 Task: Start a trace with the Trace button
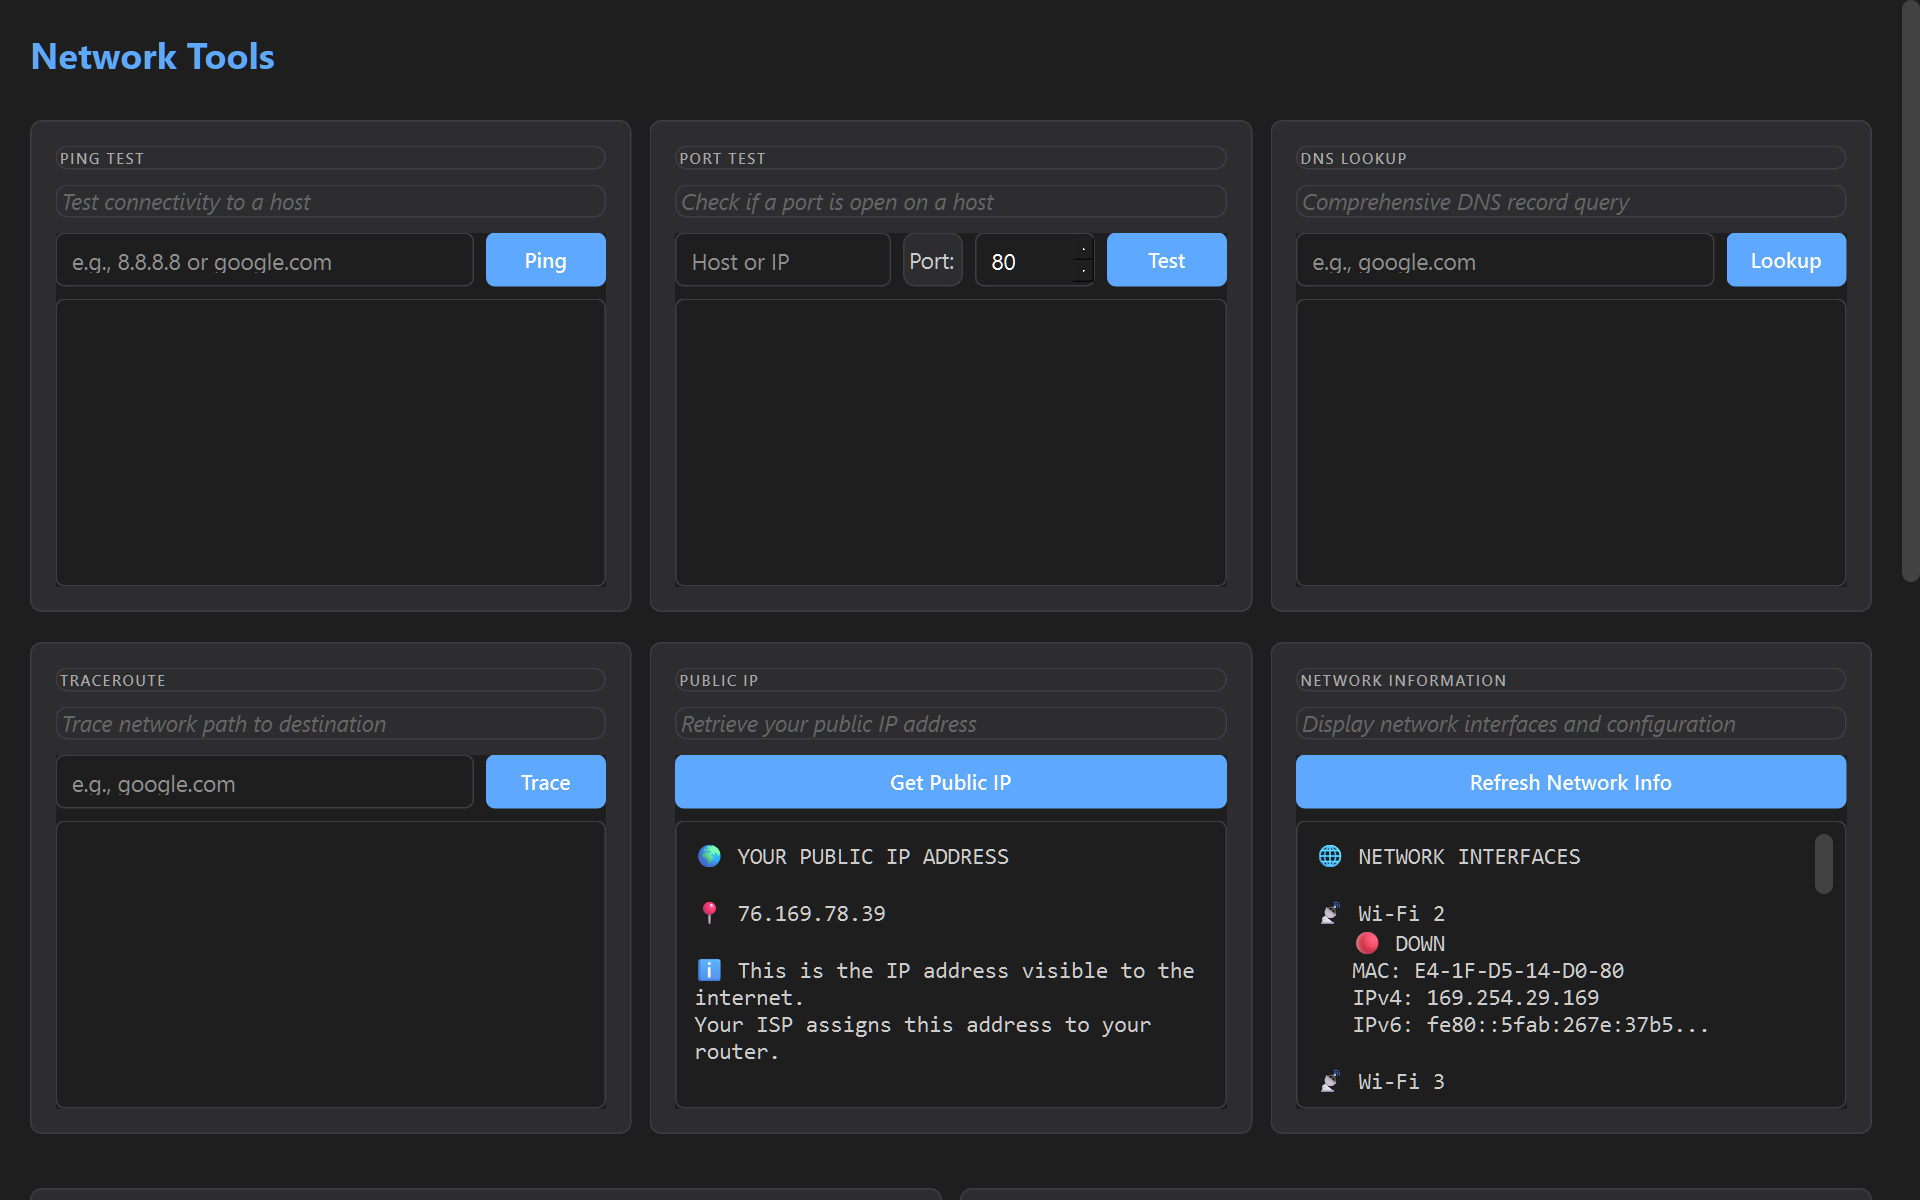(545, 782)
